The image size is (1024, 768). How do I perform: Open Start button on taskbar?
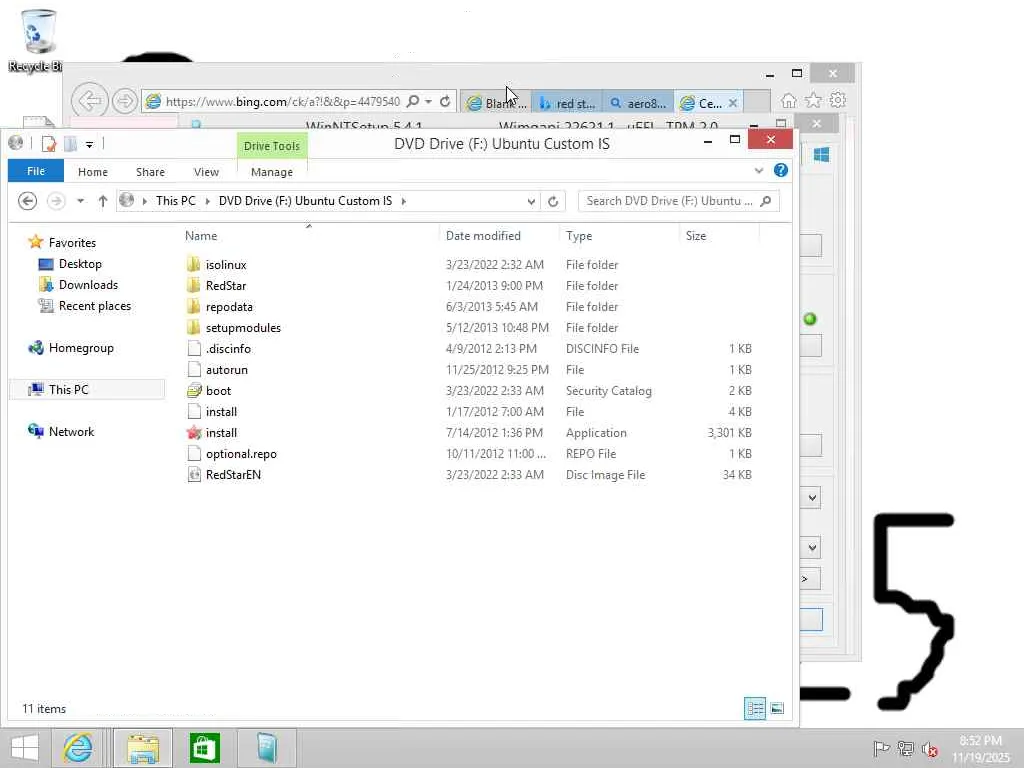click(25, 748)
